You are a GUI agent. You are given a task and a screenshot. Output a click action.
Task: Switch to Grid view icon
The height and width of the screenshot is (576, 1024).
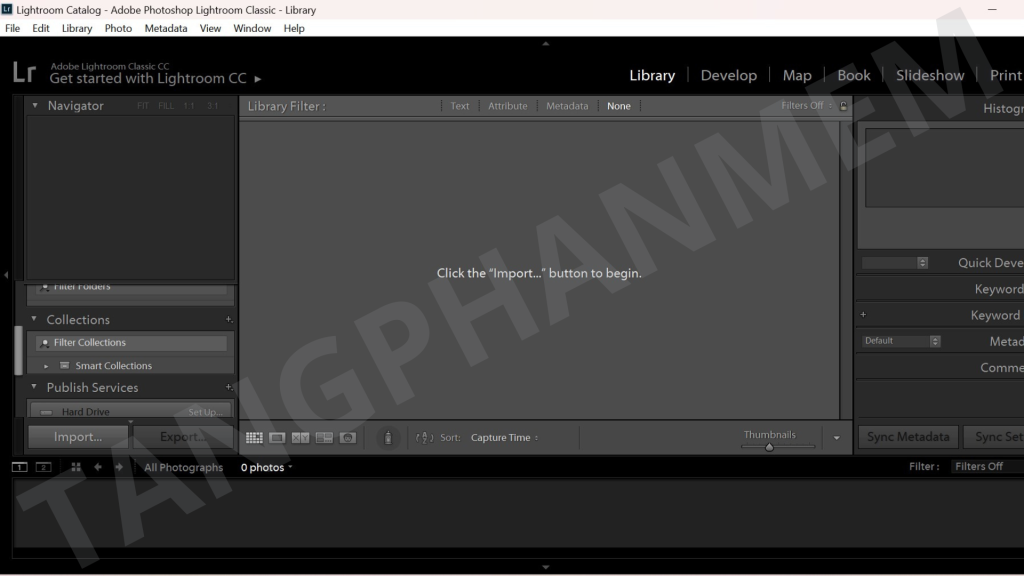(x=254, y=437)
